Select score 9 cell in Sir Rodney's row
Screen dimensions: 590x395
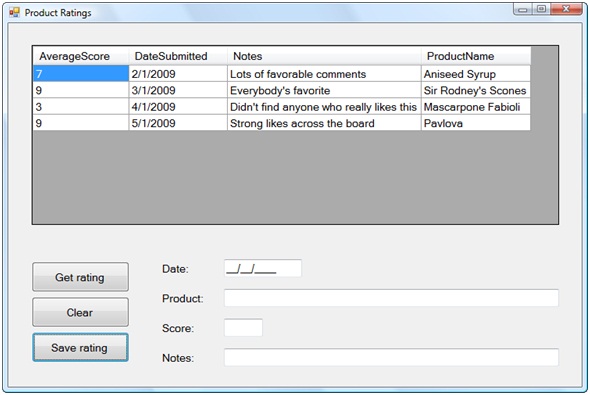[81, 90]
